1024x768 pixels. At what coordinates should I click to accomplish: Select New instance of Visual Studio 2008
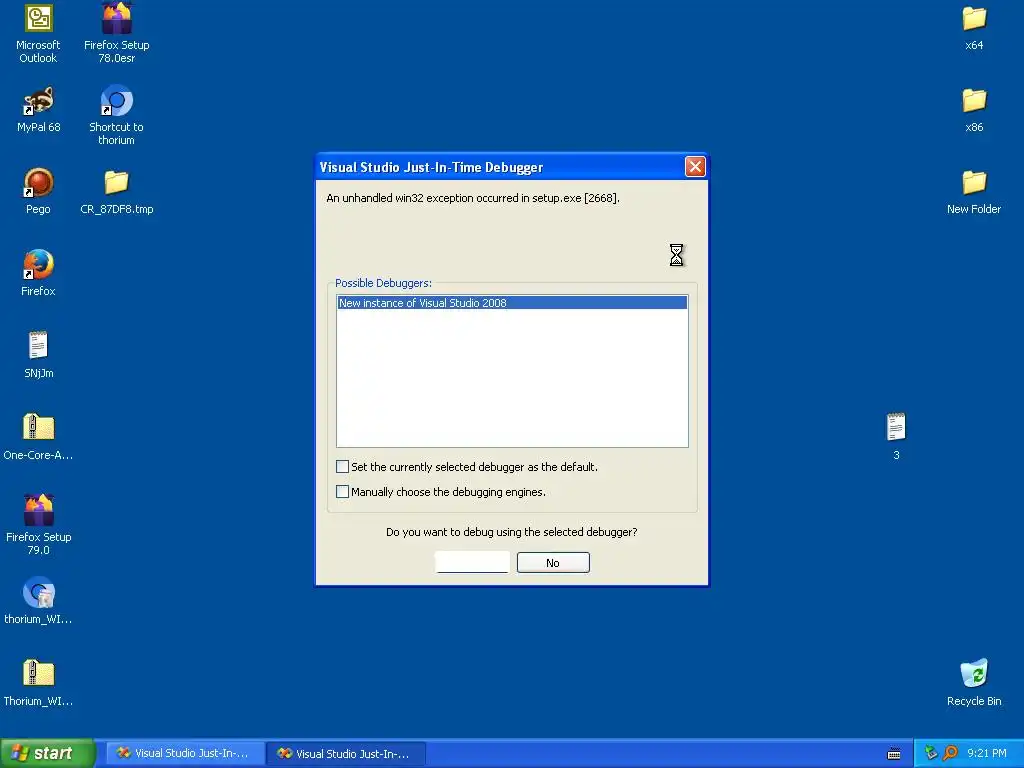coord(512,303)
